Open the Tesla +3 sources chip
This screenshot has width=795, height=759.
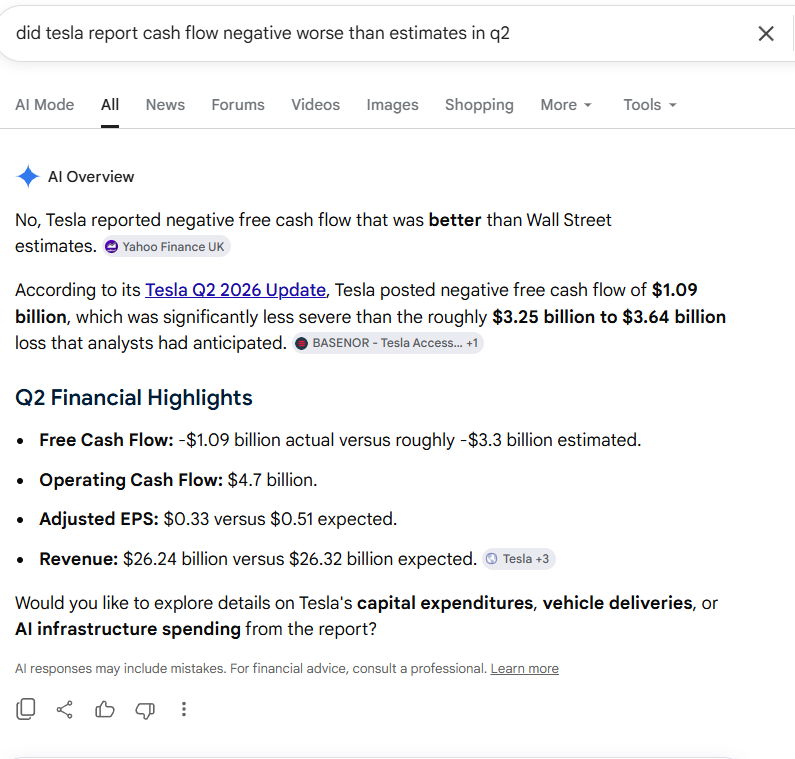[519, 559]
